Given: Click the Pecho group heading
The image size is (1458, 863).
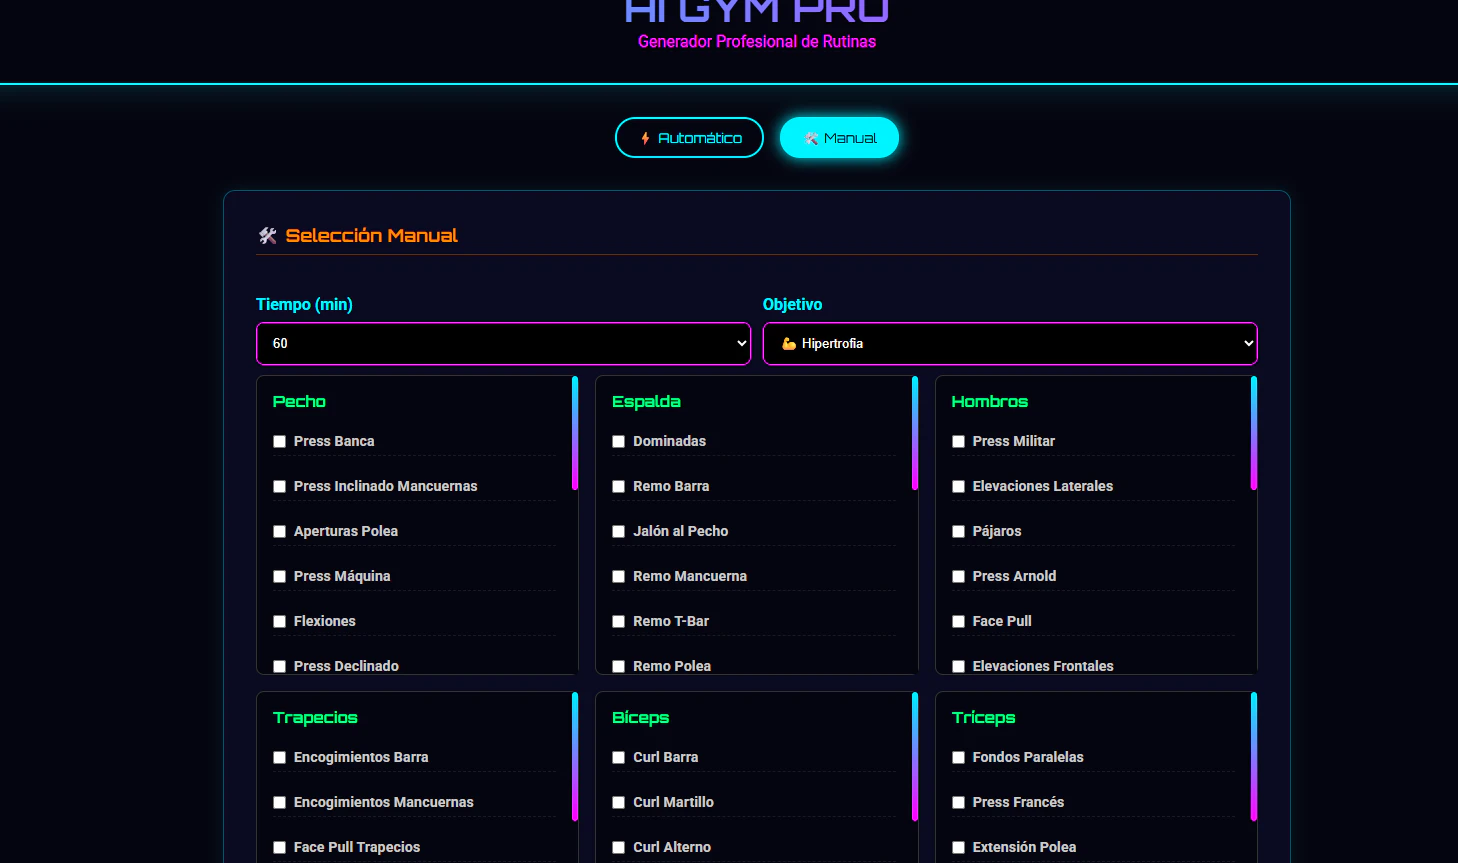Looking at the screenshot, I should tap(299, 402).
